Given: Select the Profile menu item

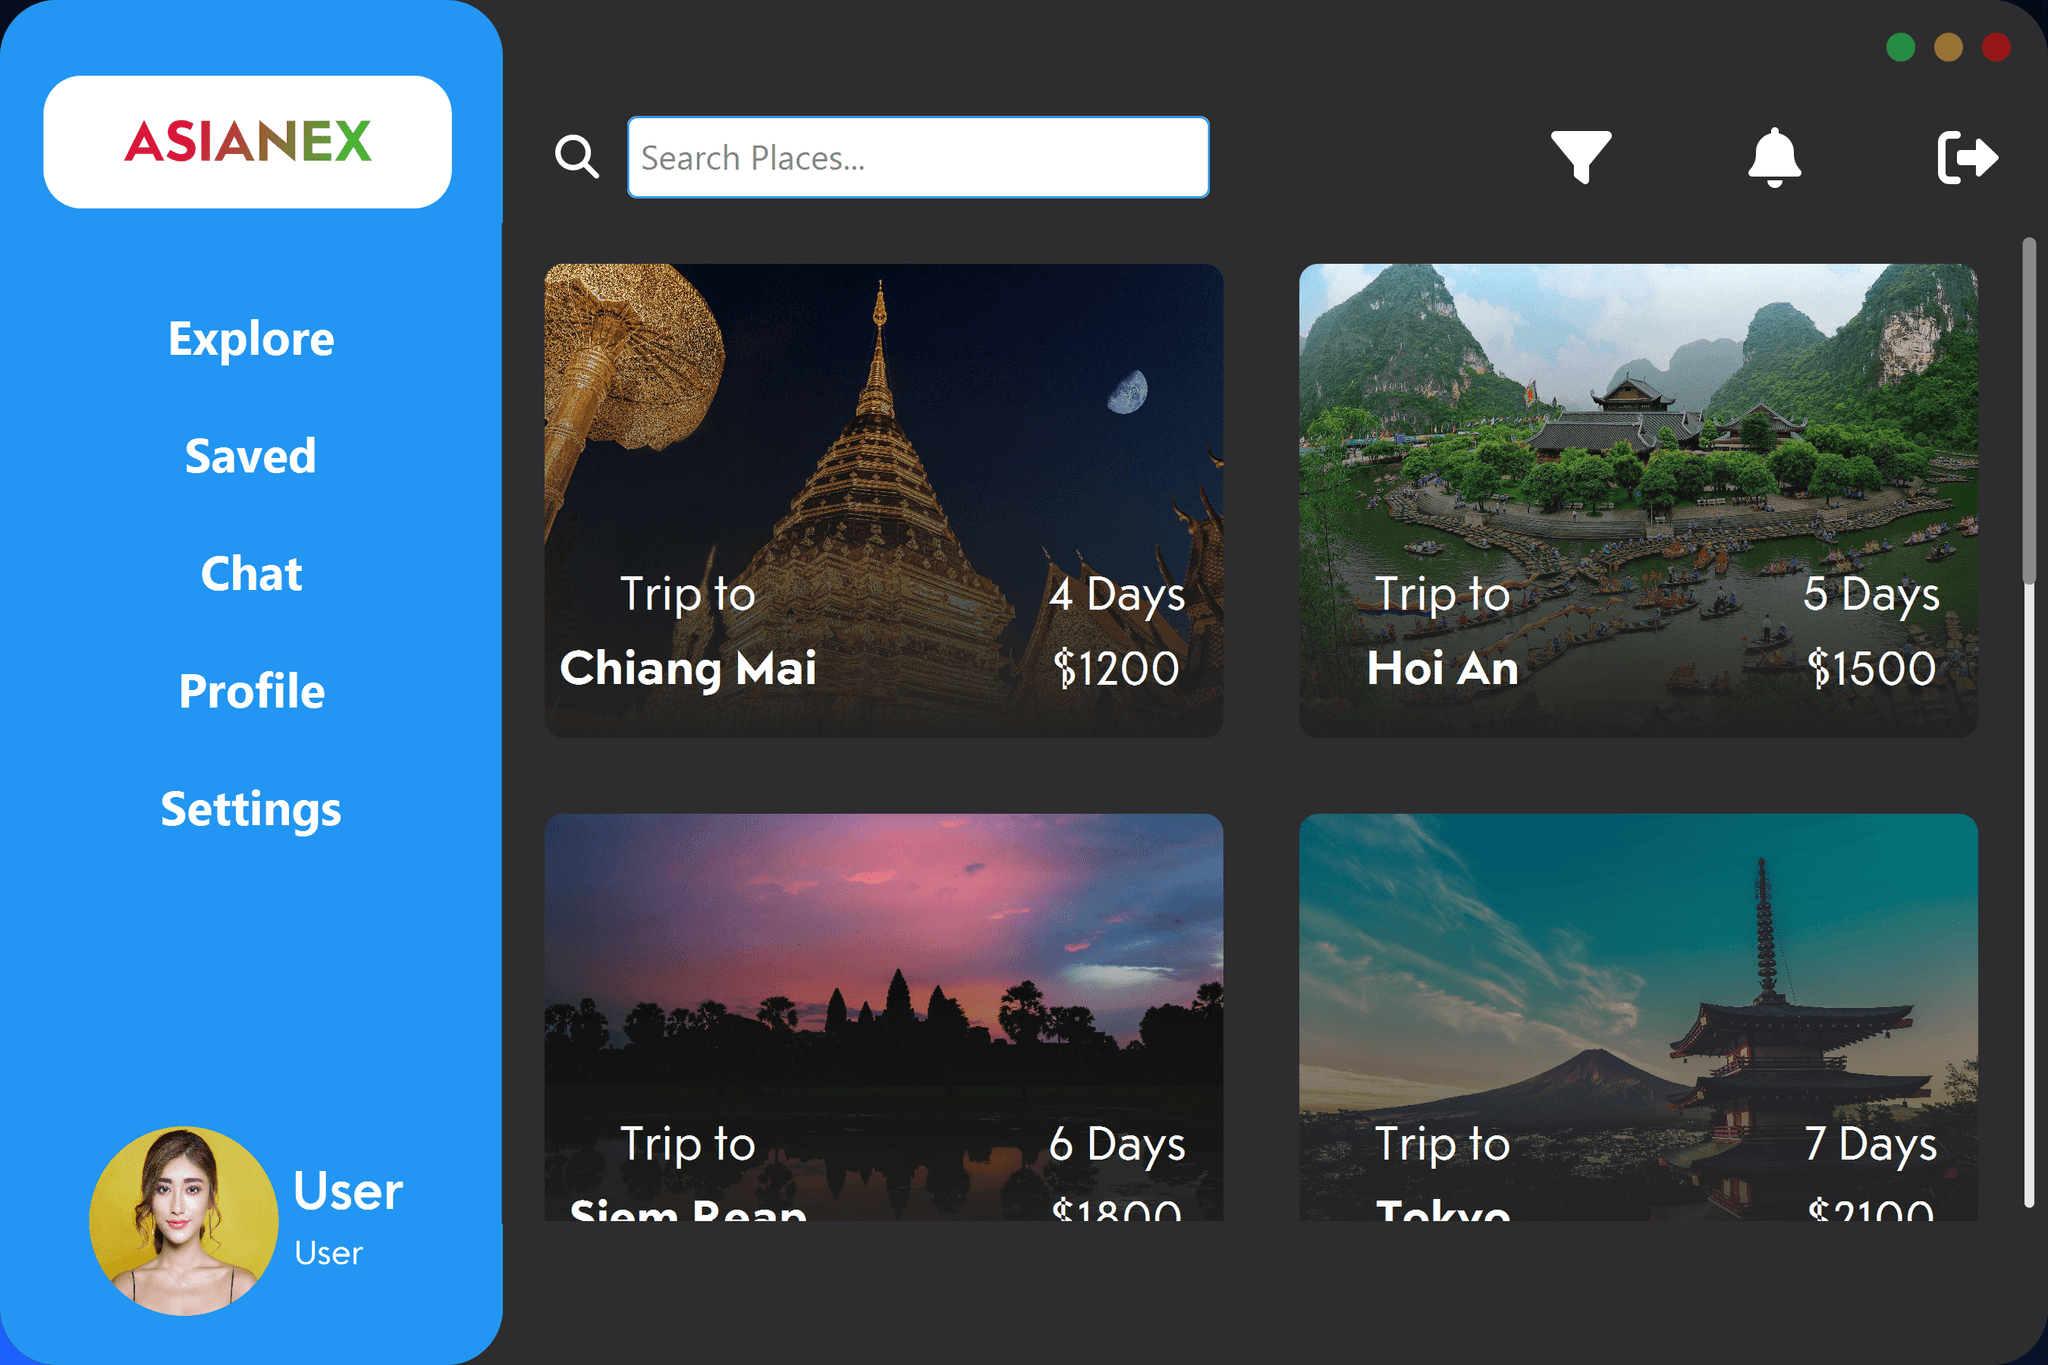Looking at the screenshot, I should click(x=248, y=689).
